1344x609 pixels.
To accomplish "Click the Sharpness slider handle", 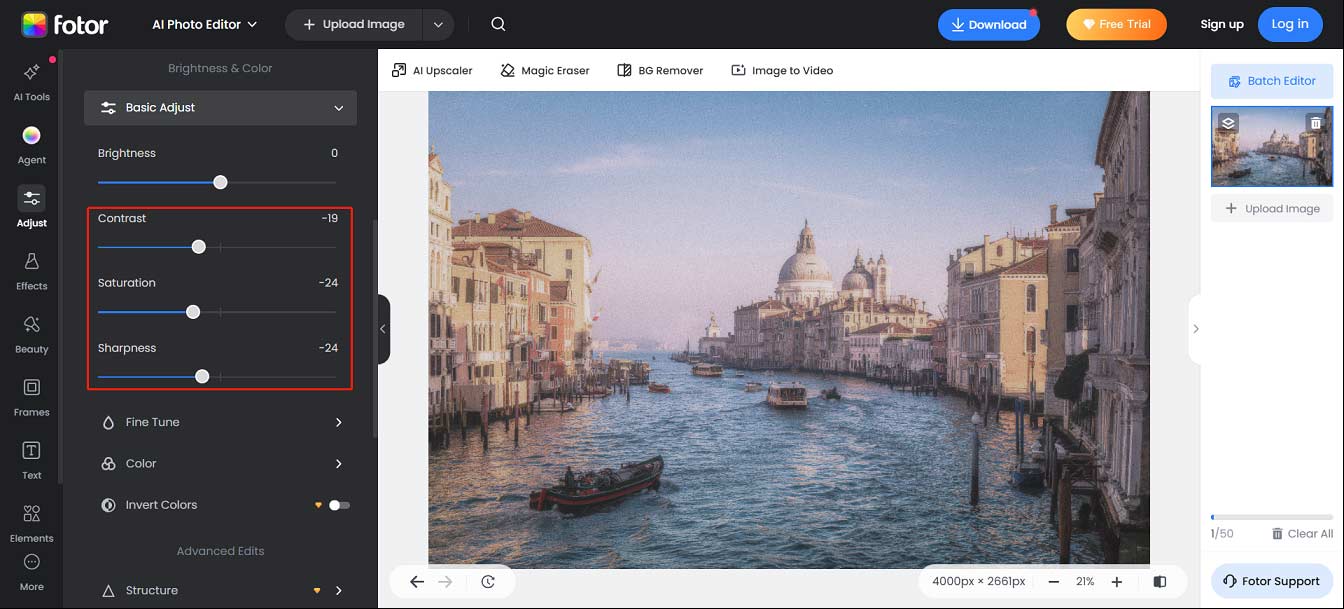I will pyautogui.click(x=202, y=376).
